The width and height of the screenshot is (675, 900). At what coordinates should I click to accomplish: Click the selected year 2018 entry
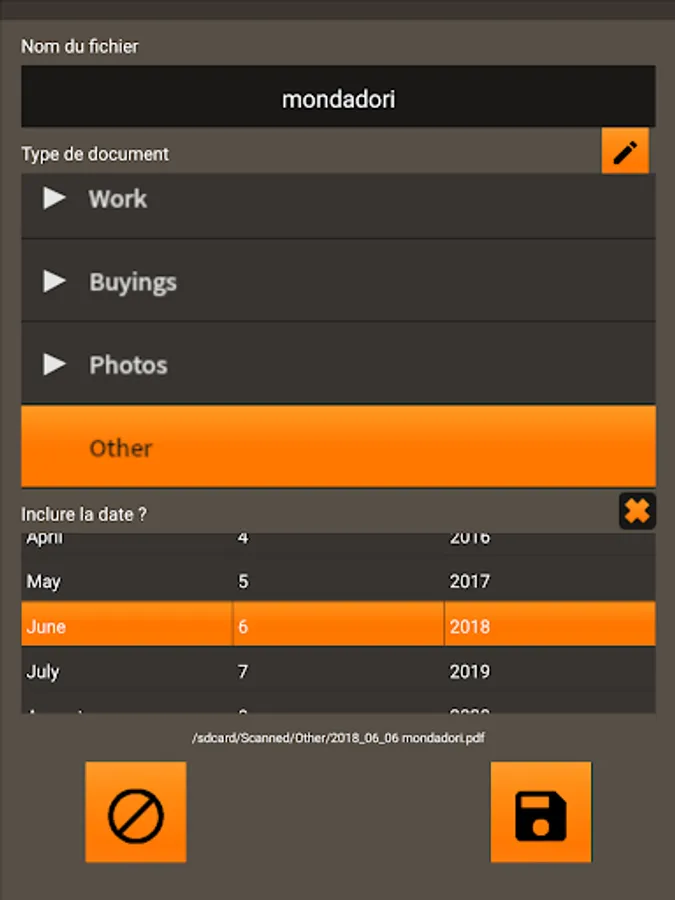pos(470,626)
